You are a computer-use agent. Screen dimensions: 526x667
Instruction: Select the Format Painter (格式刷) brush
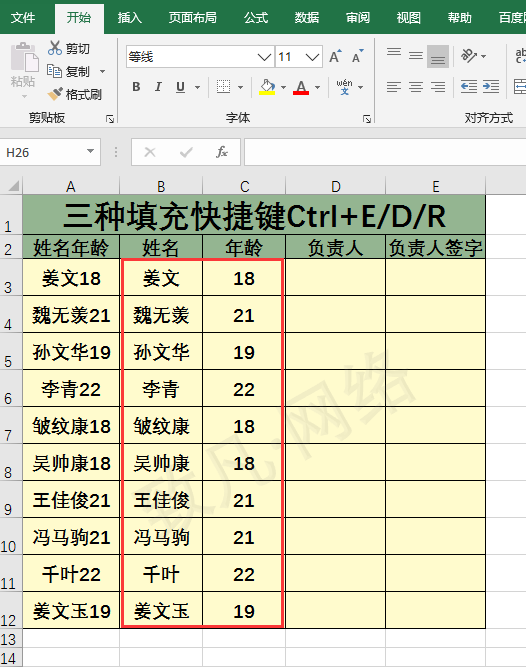pyautogui.click(x=55, y=94)
